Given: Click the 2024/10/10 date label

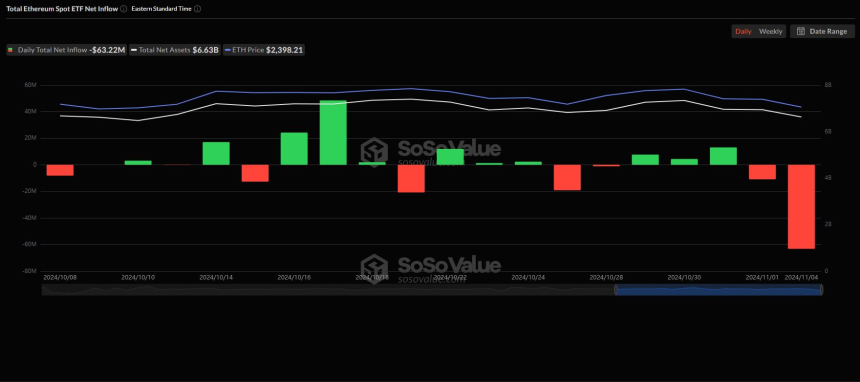Looking at the screenshot, I should [138, 278].
